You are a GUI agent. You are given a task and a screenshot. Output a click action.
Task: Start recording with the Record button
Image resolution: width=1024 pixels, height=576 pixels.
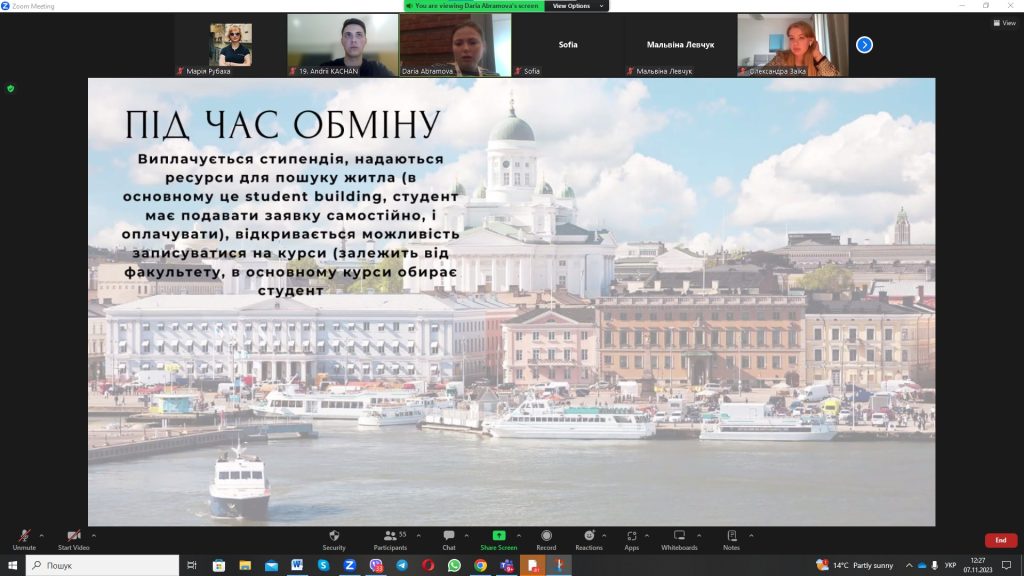546,539
